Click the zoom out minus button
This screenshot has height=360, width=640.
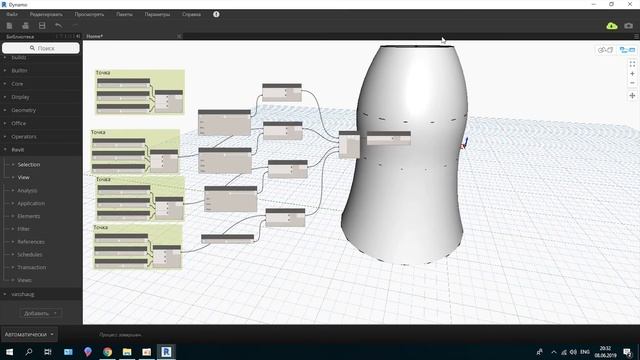click(632, 83)
